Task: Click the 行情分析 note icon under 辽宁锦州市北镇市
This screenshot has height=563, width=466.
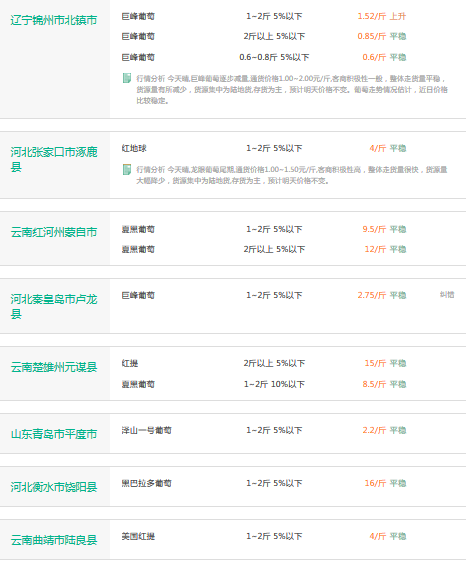Action: coord(127,78)
